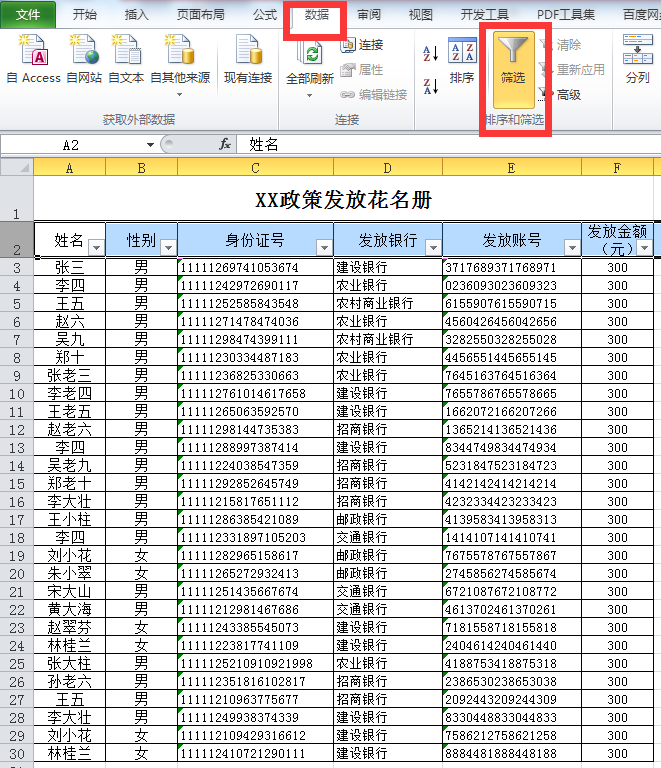This screenshot has height=768, width=661.
Task: Import data from text file (自文本)
Action: pos(126,59)
